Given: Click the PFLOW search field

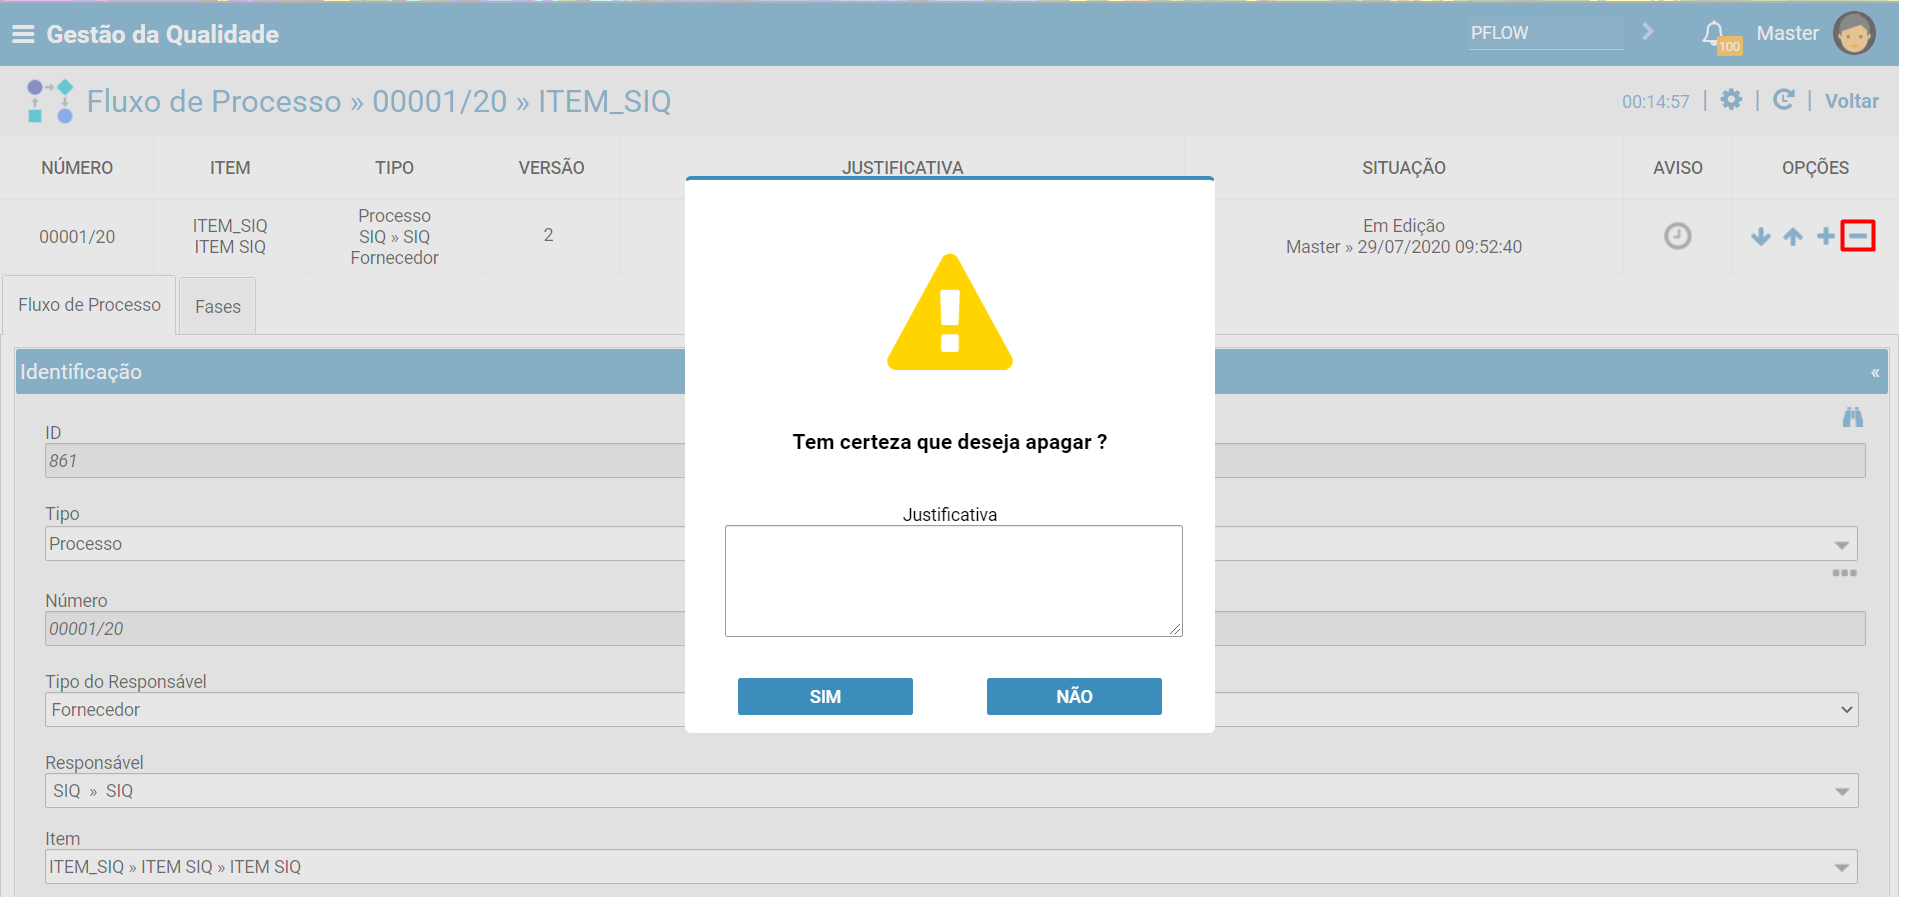Looking at the screenshot, I should click(x=1546, y=33).
